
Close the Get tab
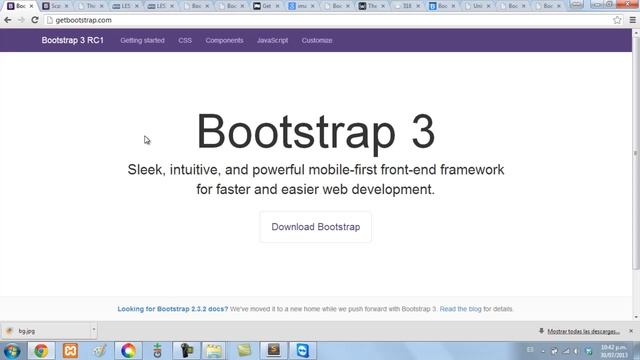tap(278, 6)
